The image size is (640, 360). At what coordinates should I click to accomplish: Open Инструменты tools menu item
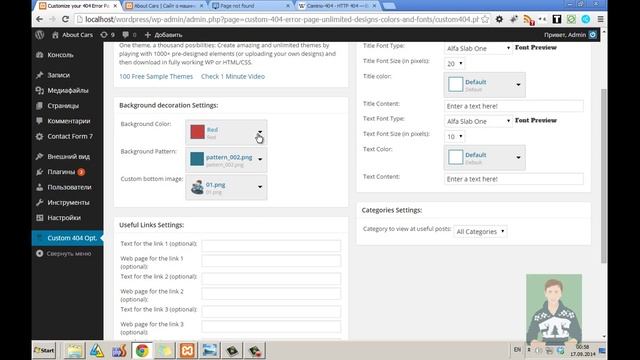click(67, 202)
